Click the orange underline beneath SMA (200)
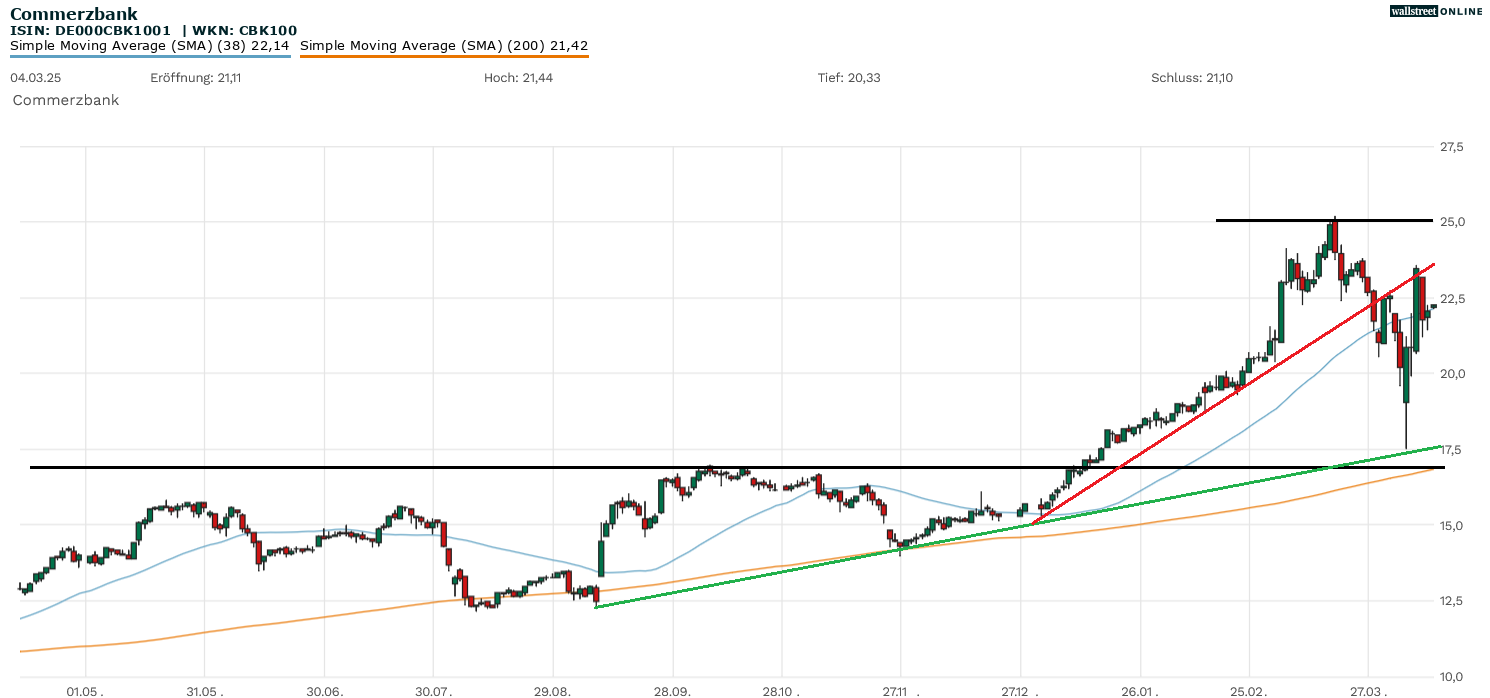 (444, 56)
